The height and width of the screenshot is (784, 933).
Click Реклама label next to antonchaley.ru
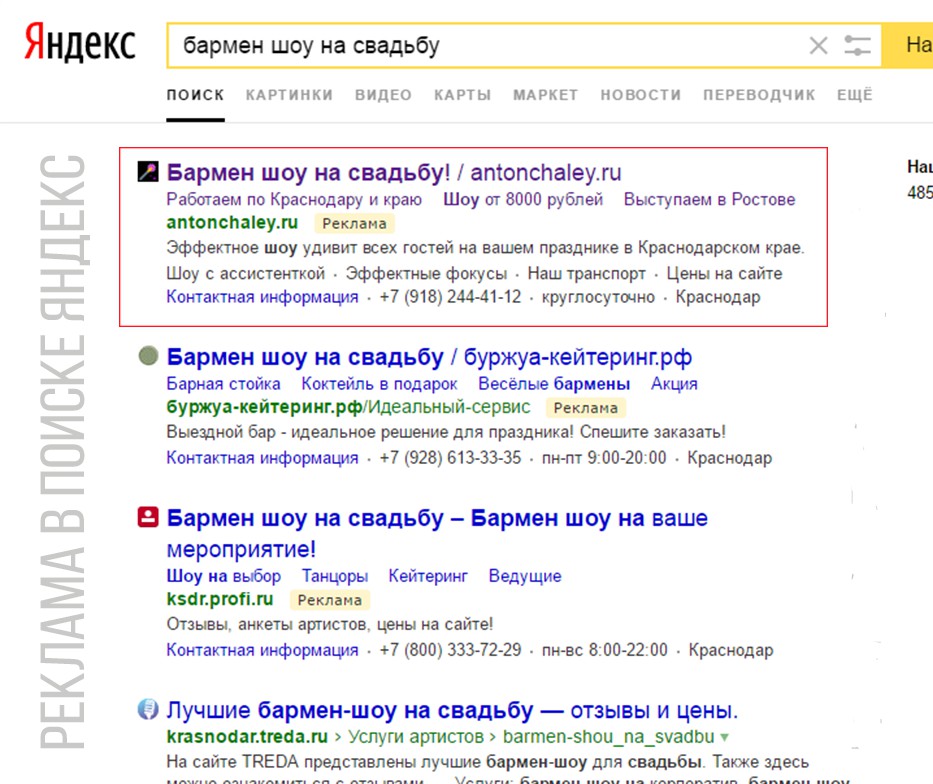pyautogui.click(x=354, y=224)
